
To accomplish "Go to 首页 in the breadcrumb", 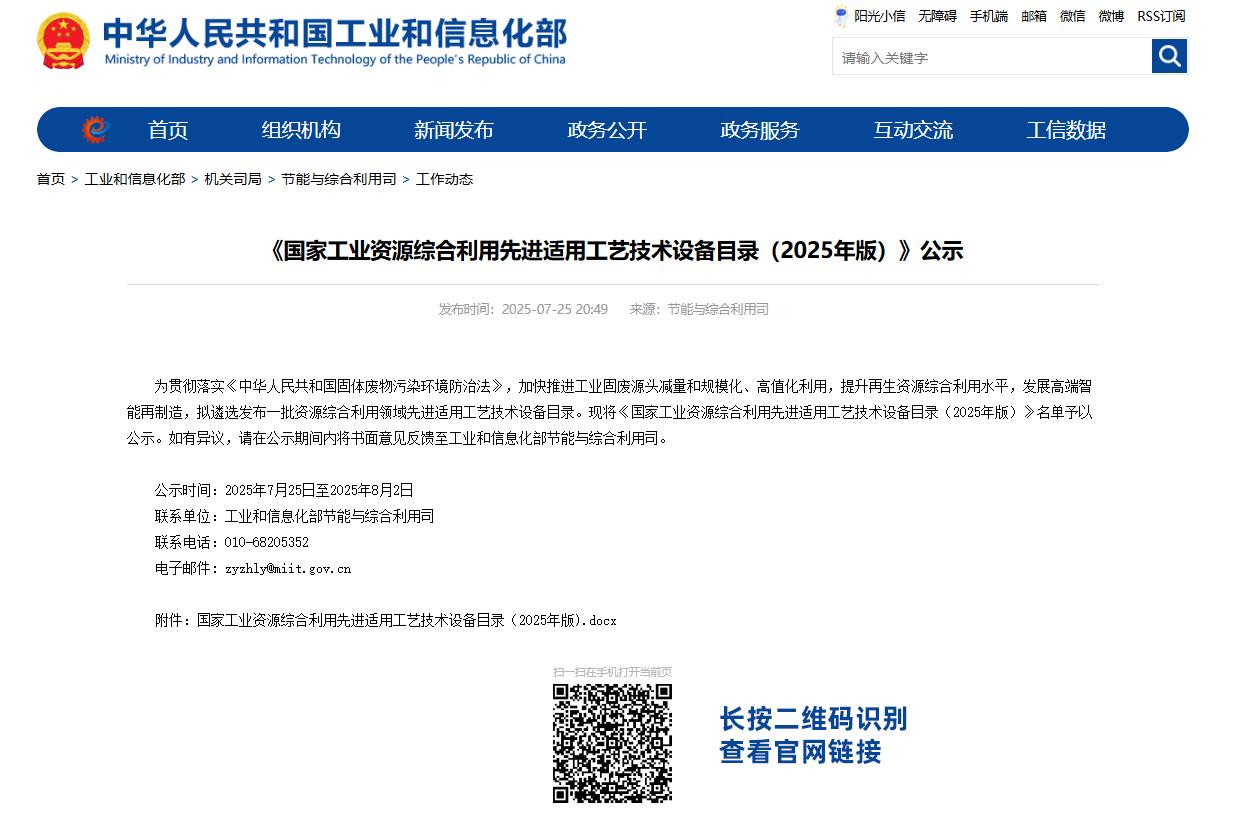I will pos(51,179).
